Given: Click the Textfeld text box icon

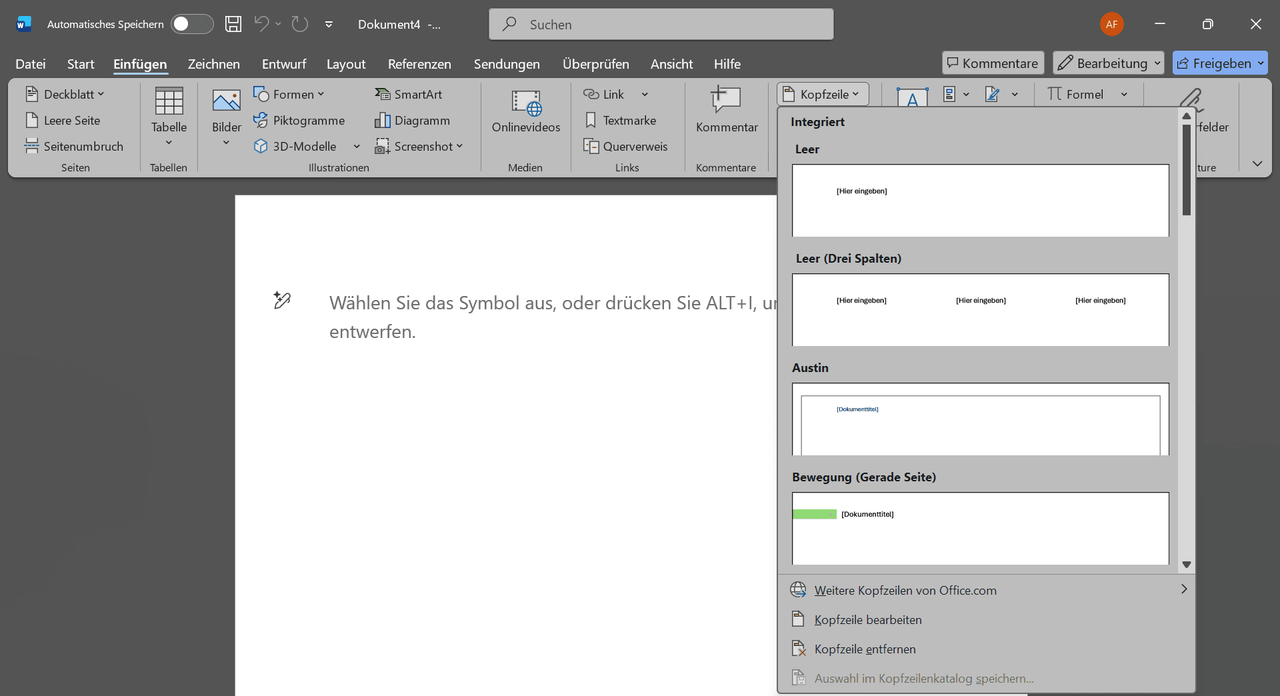Looking at the screenshot, I should [x=911, y=96].
